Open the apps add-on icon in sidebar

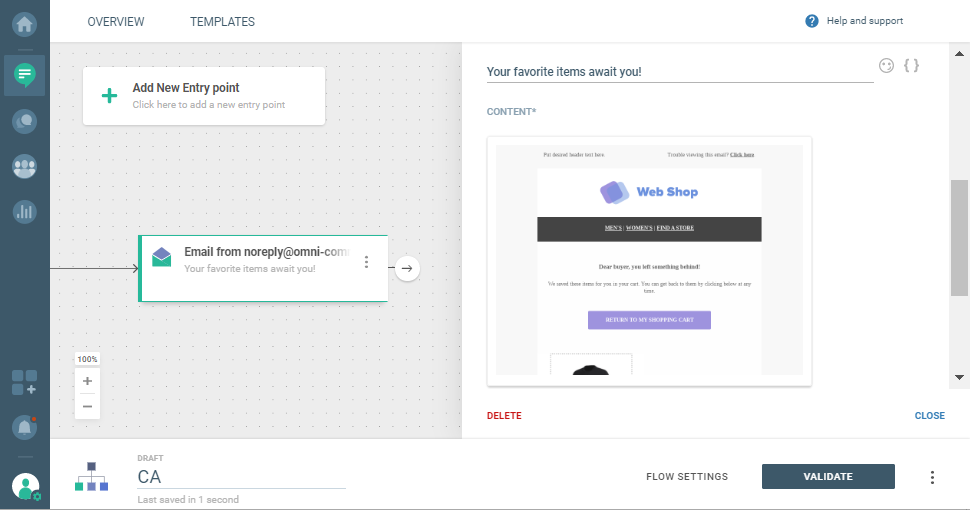(25, 382)
